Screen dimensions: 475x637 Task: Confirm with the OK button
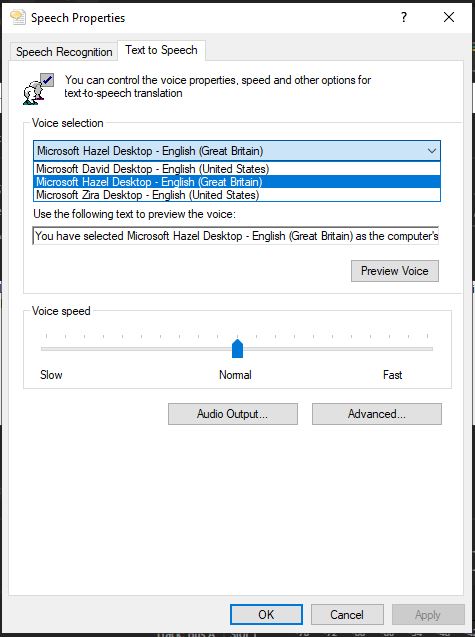pyautogui.click(x=266, y=615)
